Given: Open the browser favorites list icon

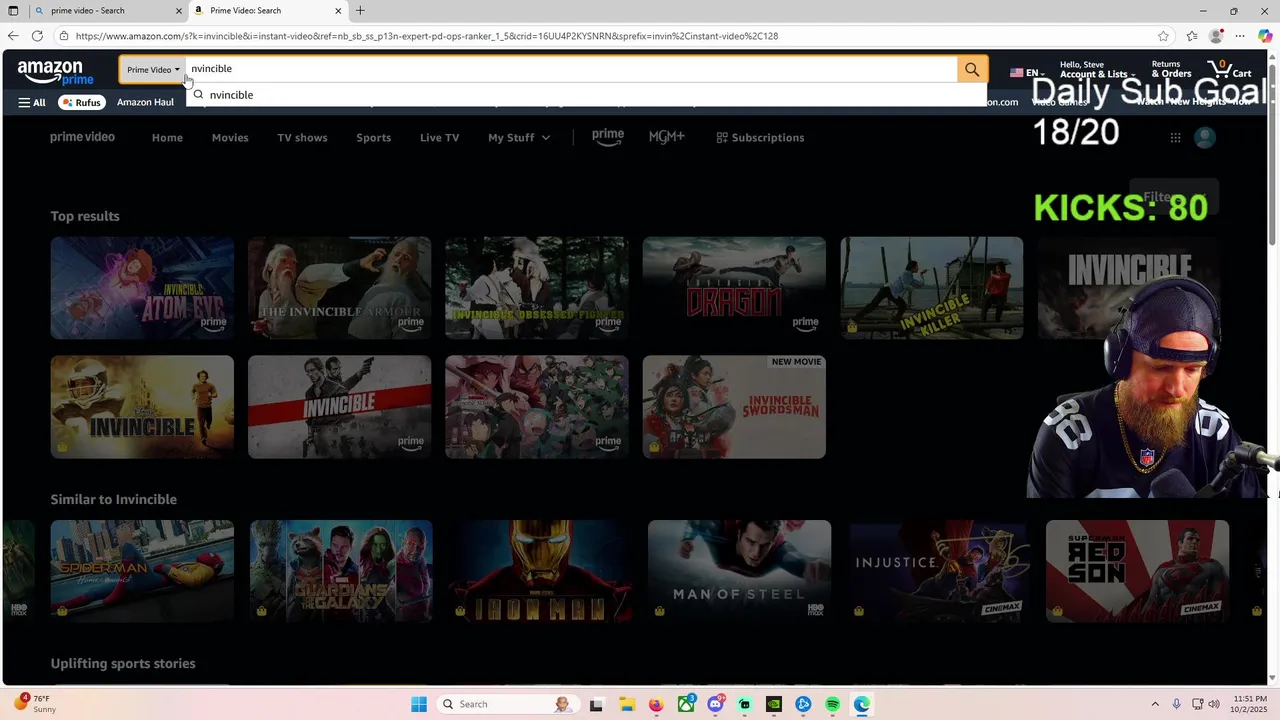Looking at the screenshot, I should 1192,36.
